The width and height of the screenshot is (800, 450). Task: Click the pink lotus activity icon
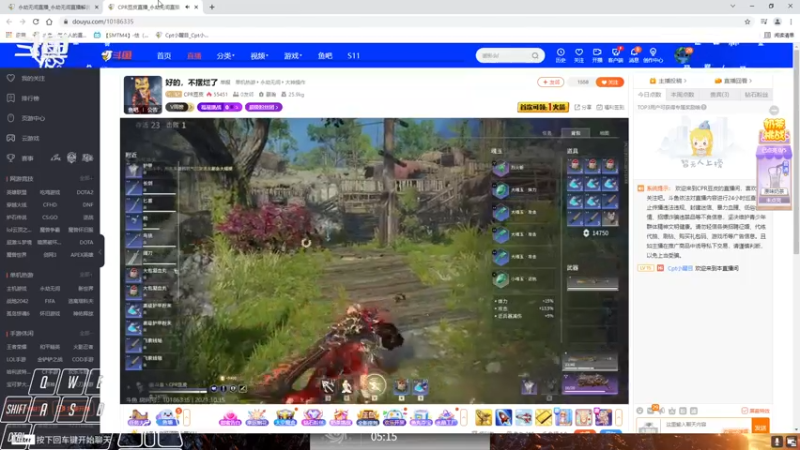[230, 417]
